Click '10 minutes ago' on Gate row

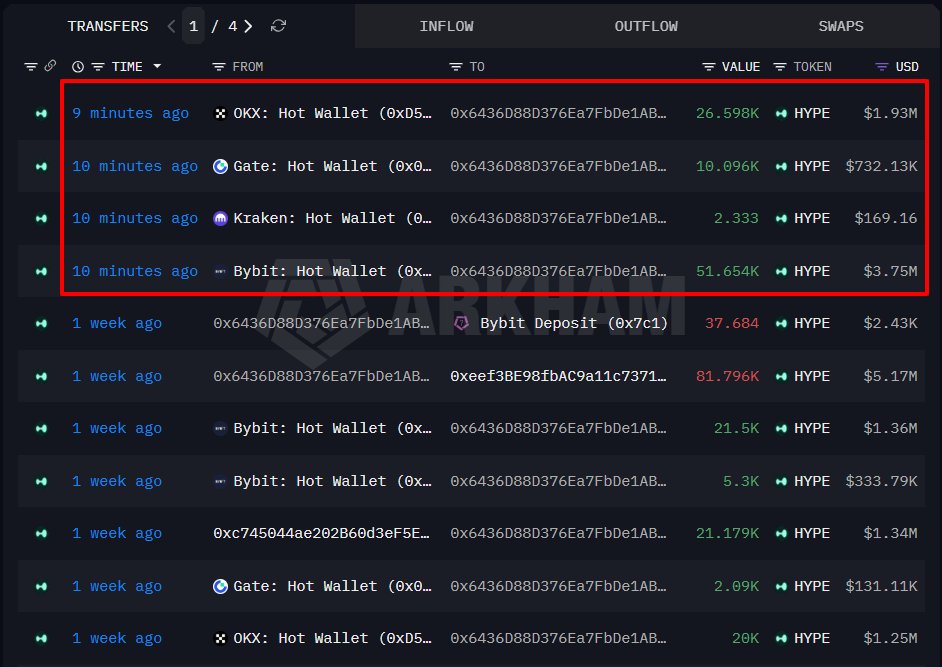135,166
